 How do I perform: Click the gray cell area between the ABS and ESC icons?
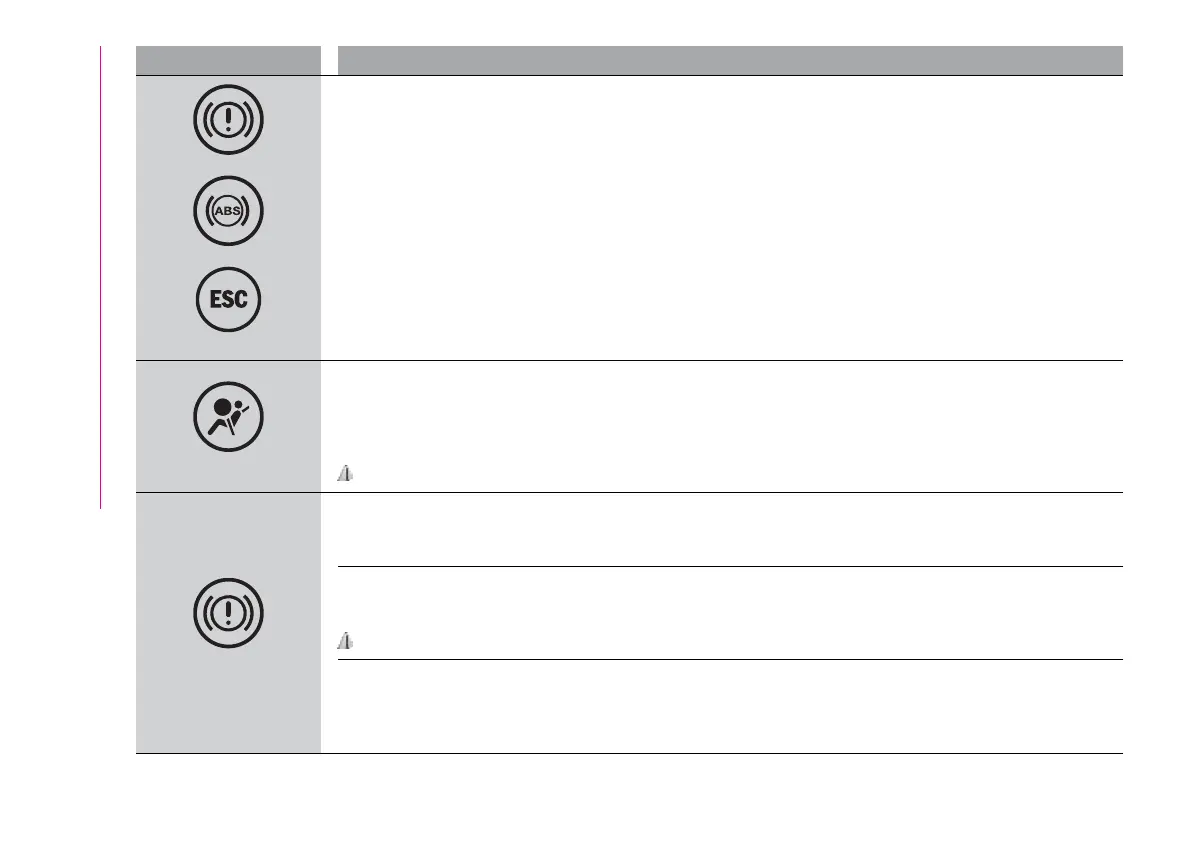click(228, 255)
